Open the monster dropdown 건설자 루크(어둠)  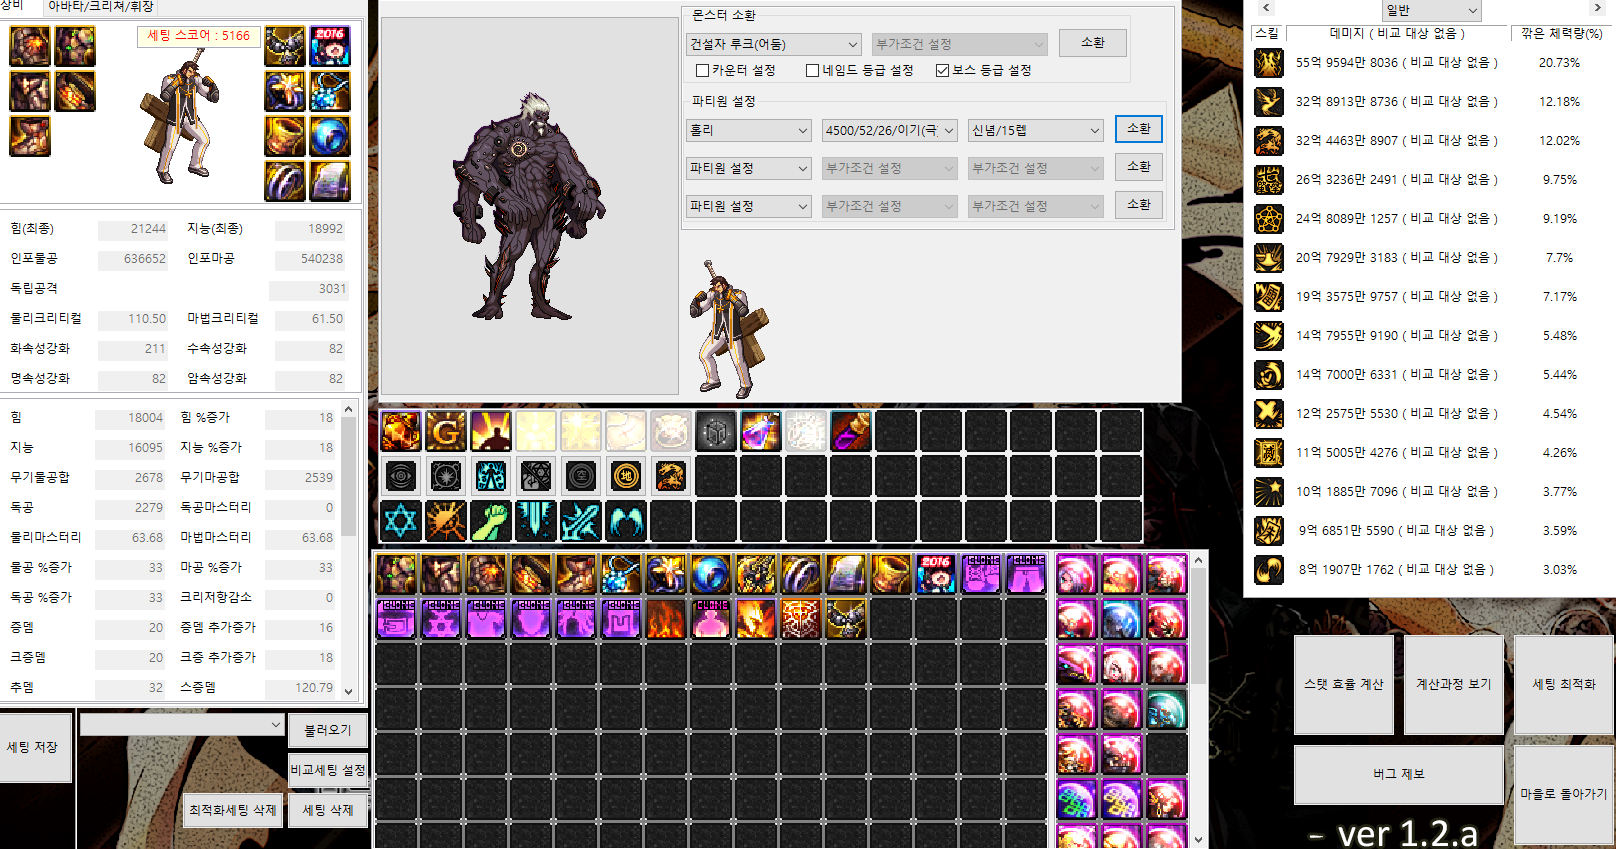774,44
